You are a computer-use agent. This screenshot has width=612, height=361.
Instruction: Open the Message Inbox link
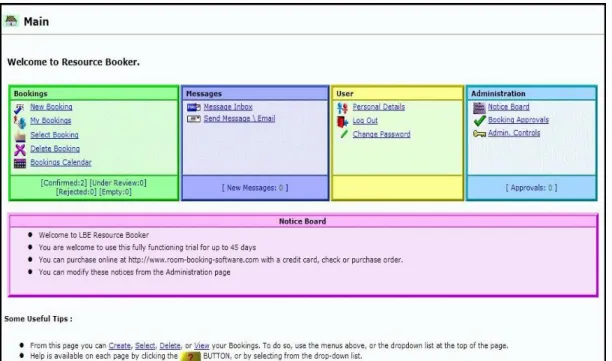(x=228, y=107)
